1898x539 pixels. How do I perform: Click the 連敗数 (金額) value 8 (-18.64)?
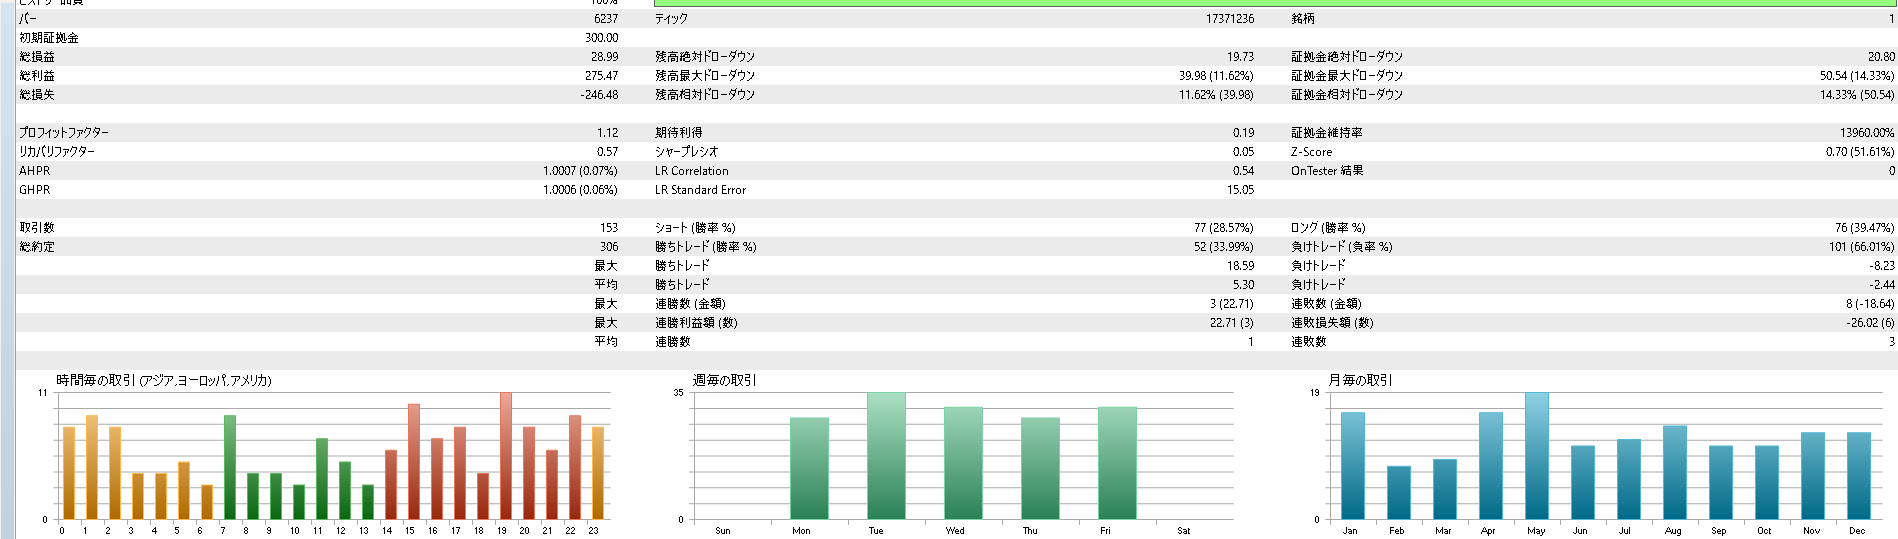1870,304
